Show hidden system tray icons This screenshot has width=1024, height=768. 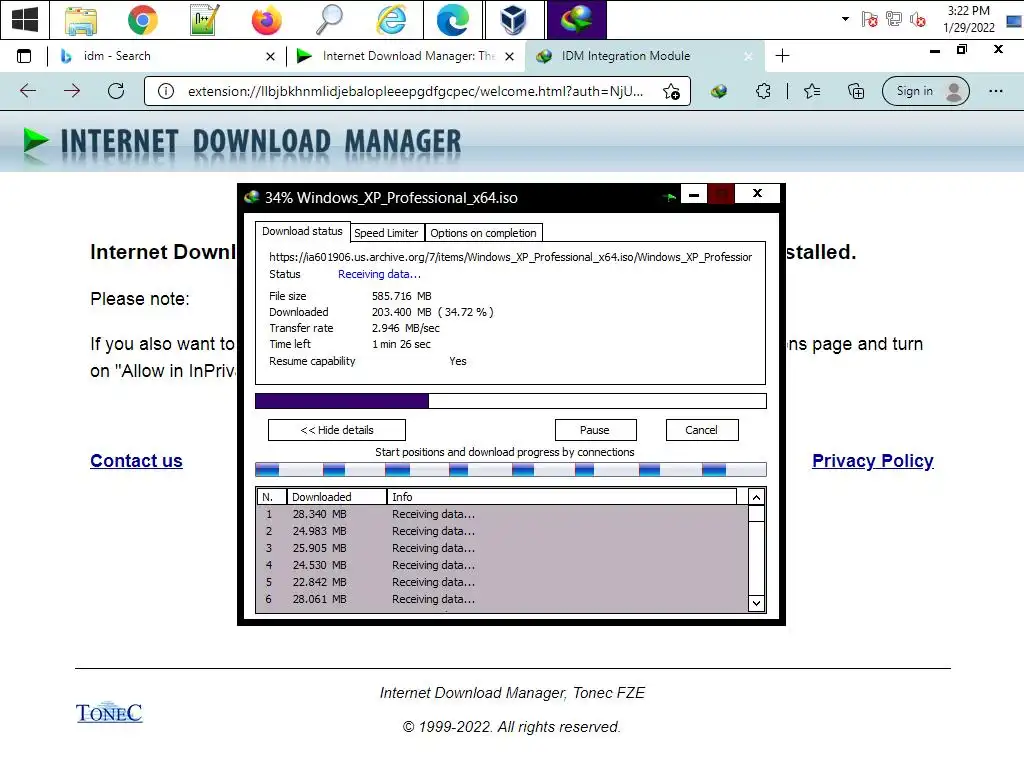tap(845, 19)
